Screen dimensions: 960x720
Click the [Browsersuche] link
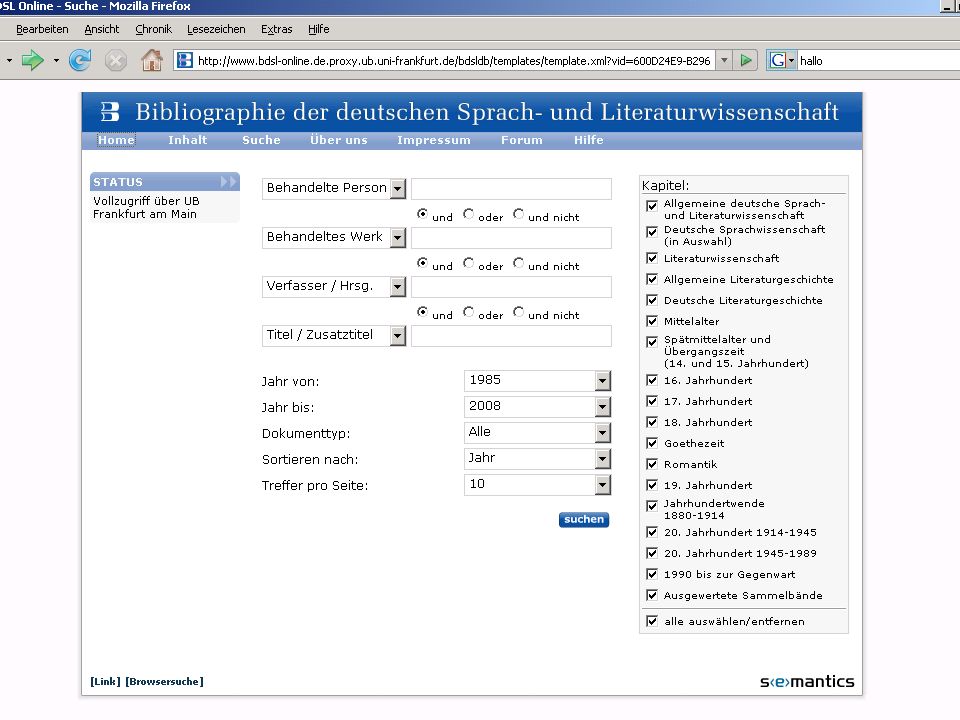[164, 681]
